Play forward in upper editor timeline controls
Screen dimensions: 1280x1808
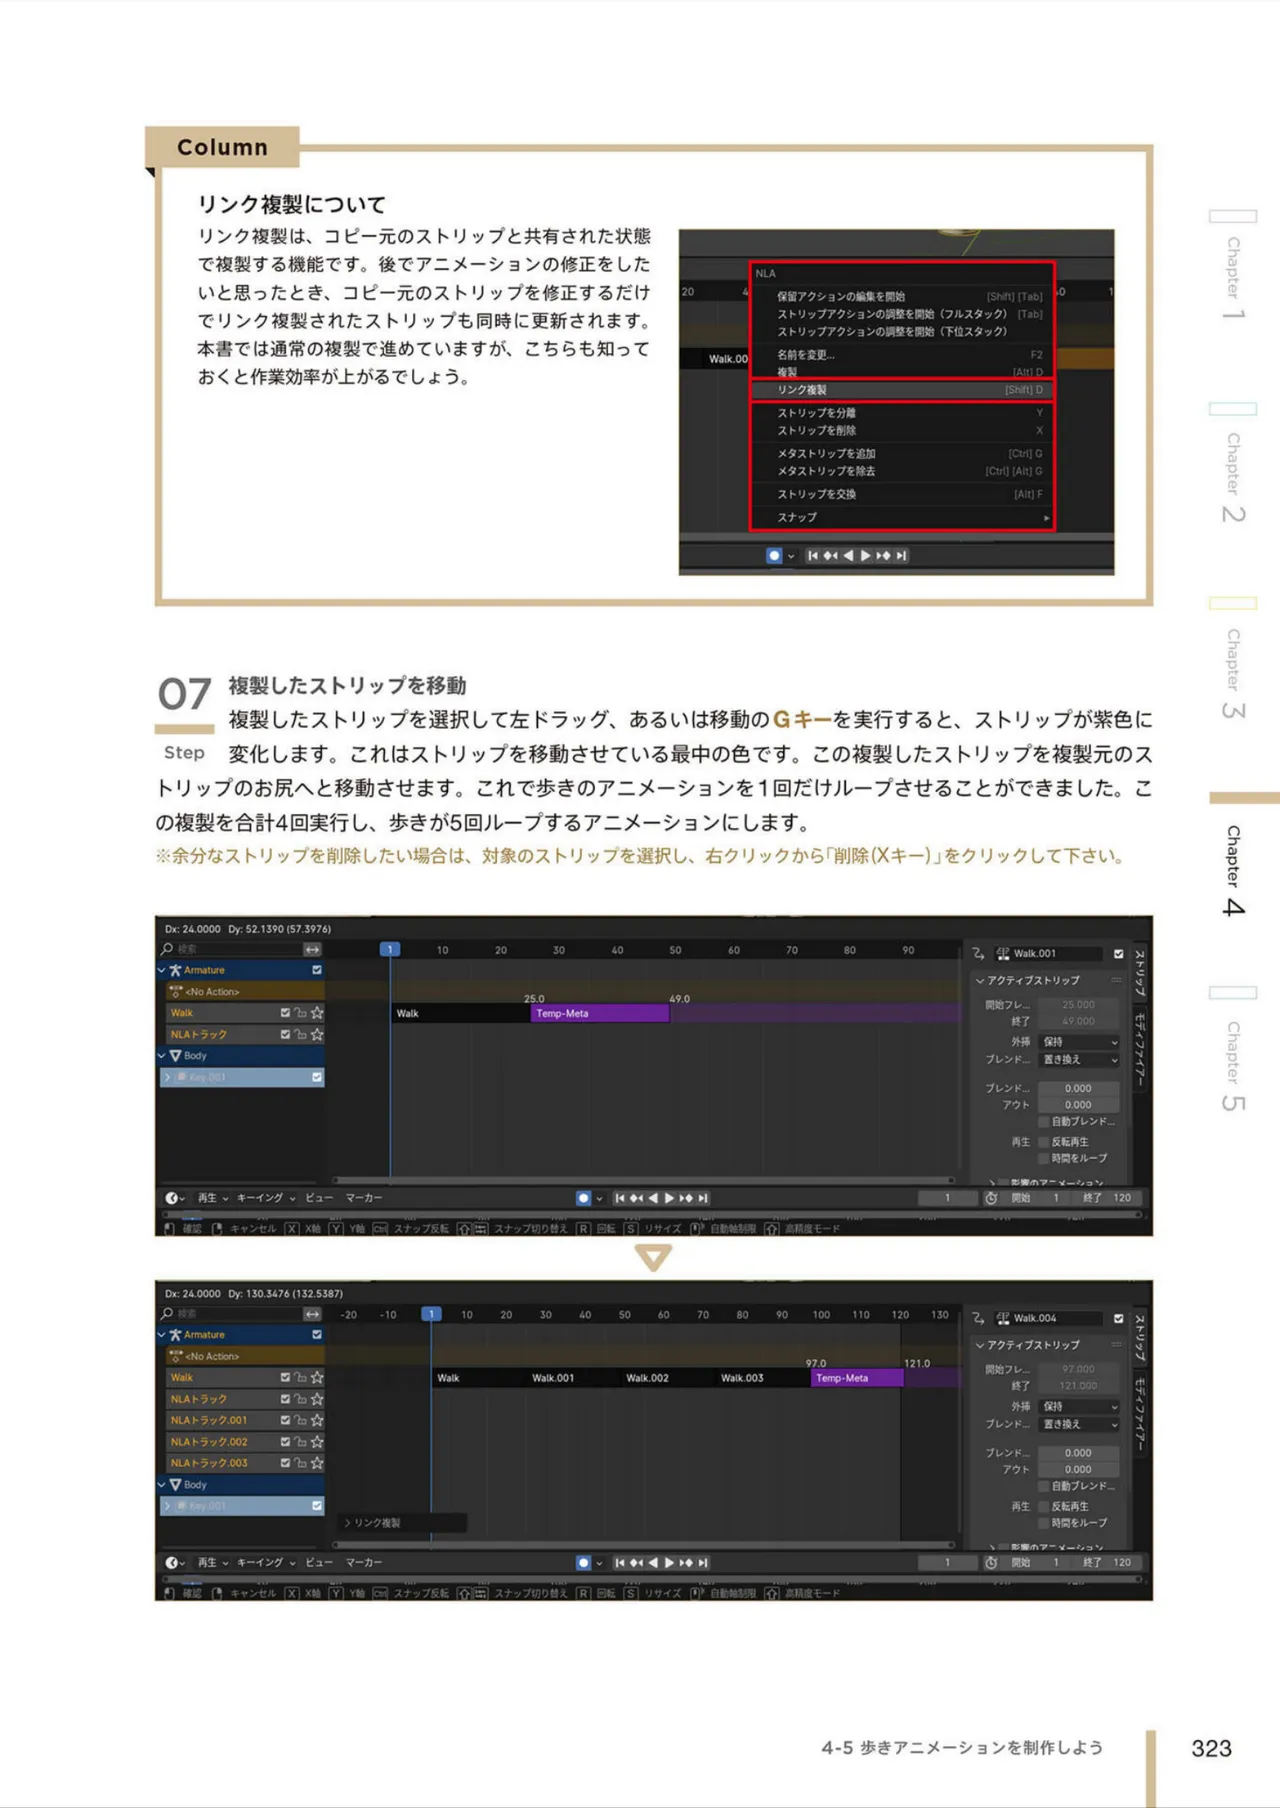tap(670, 1198)
